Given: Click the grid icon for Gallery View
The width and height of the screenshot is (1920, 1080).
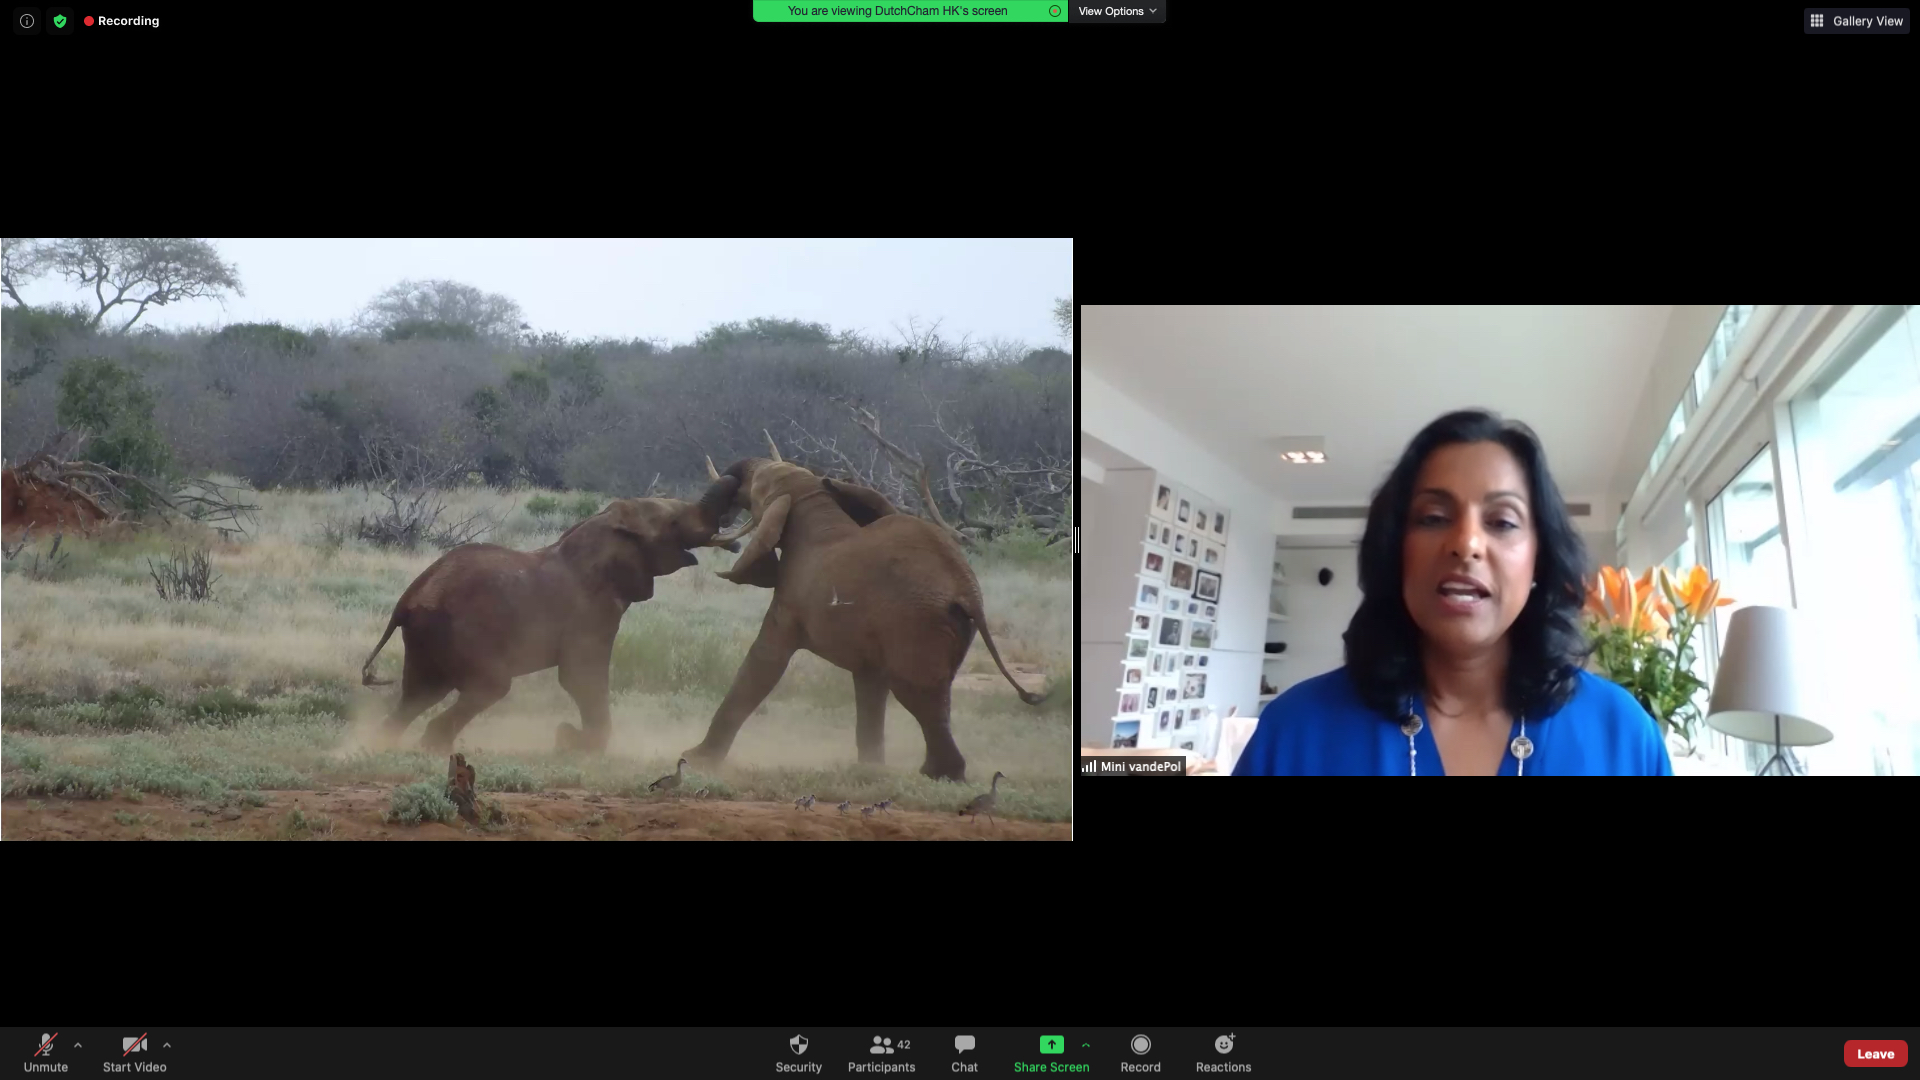Looking at the screenshot, I should point(1817,21).
